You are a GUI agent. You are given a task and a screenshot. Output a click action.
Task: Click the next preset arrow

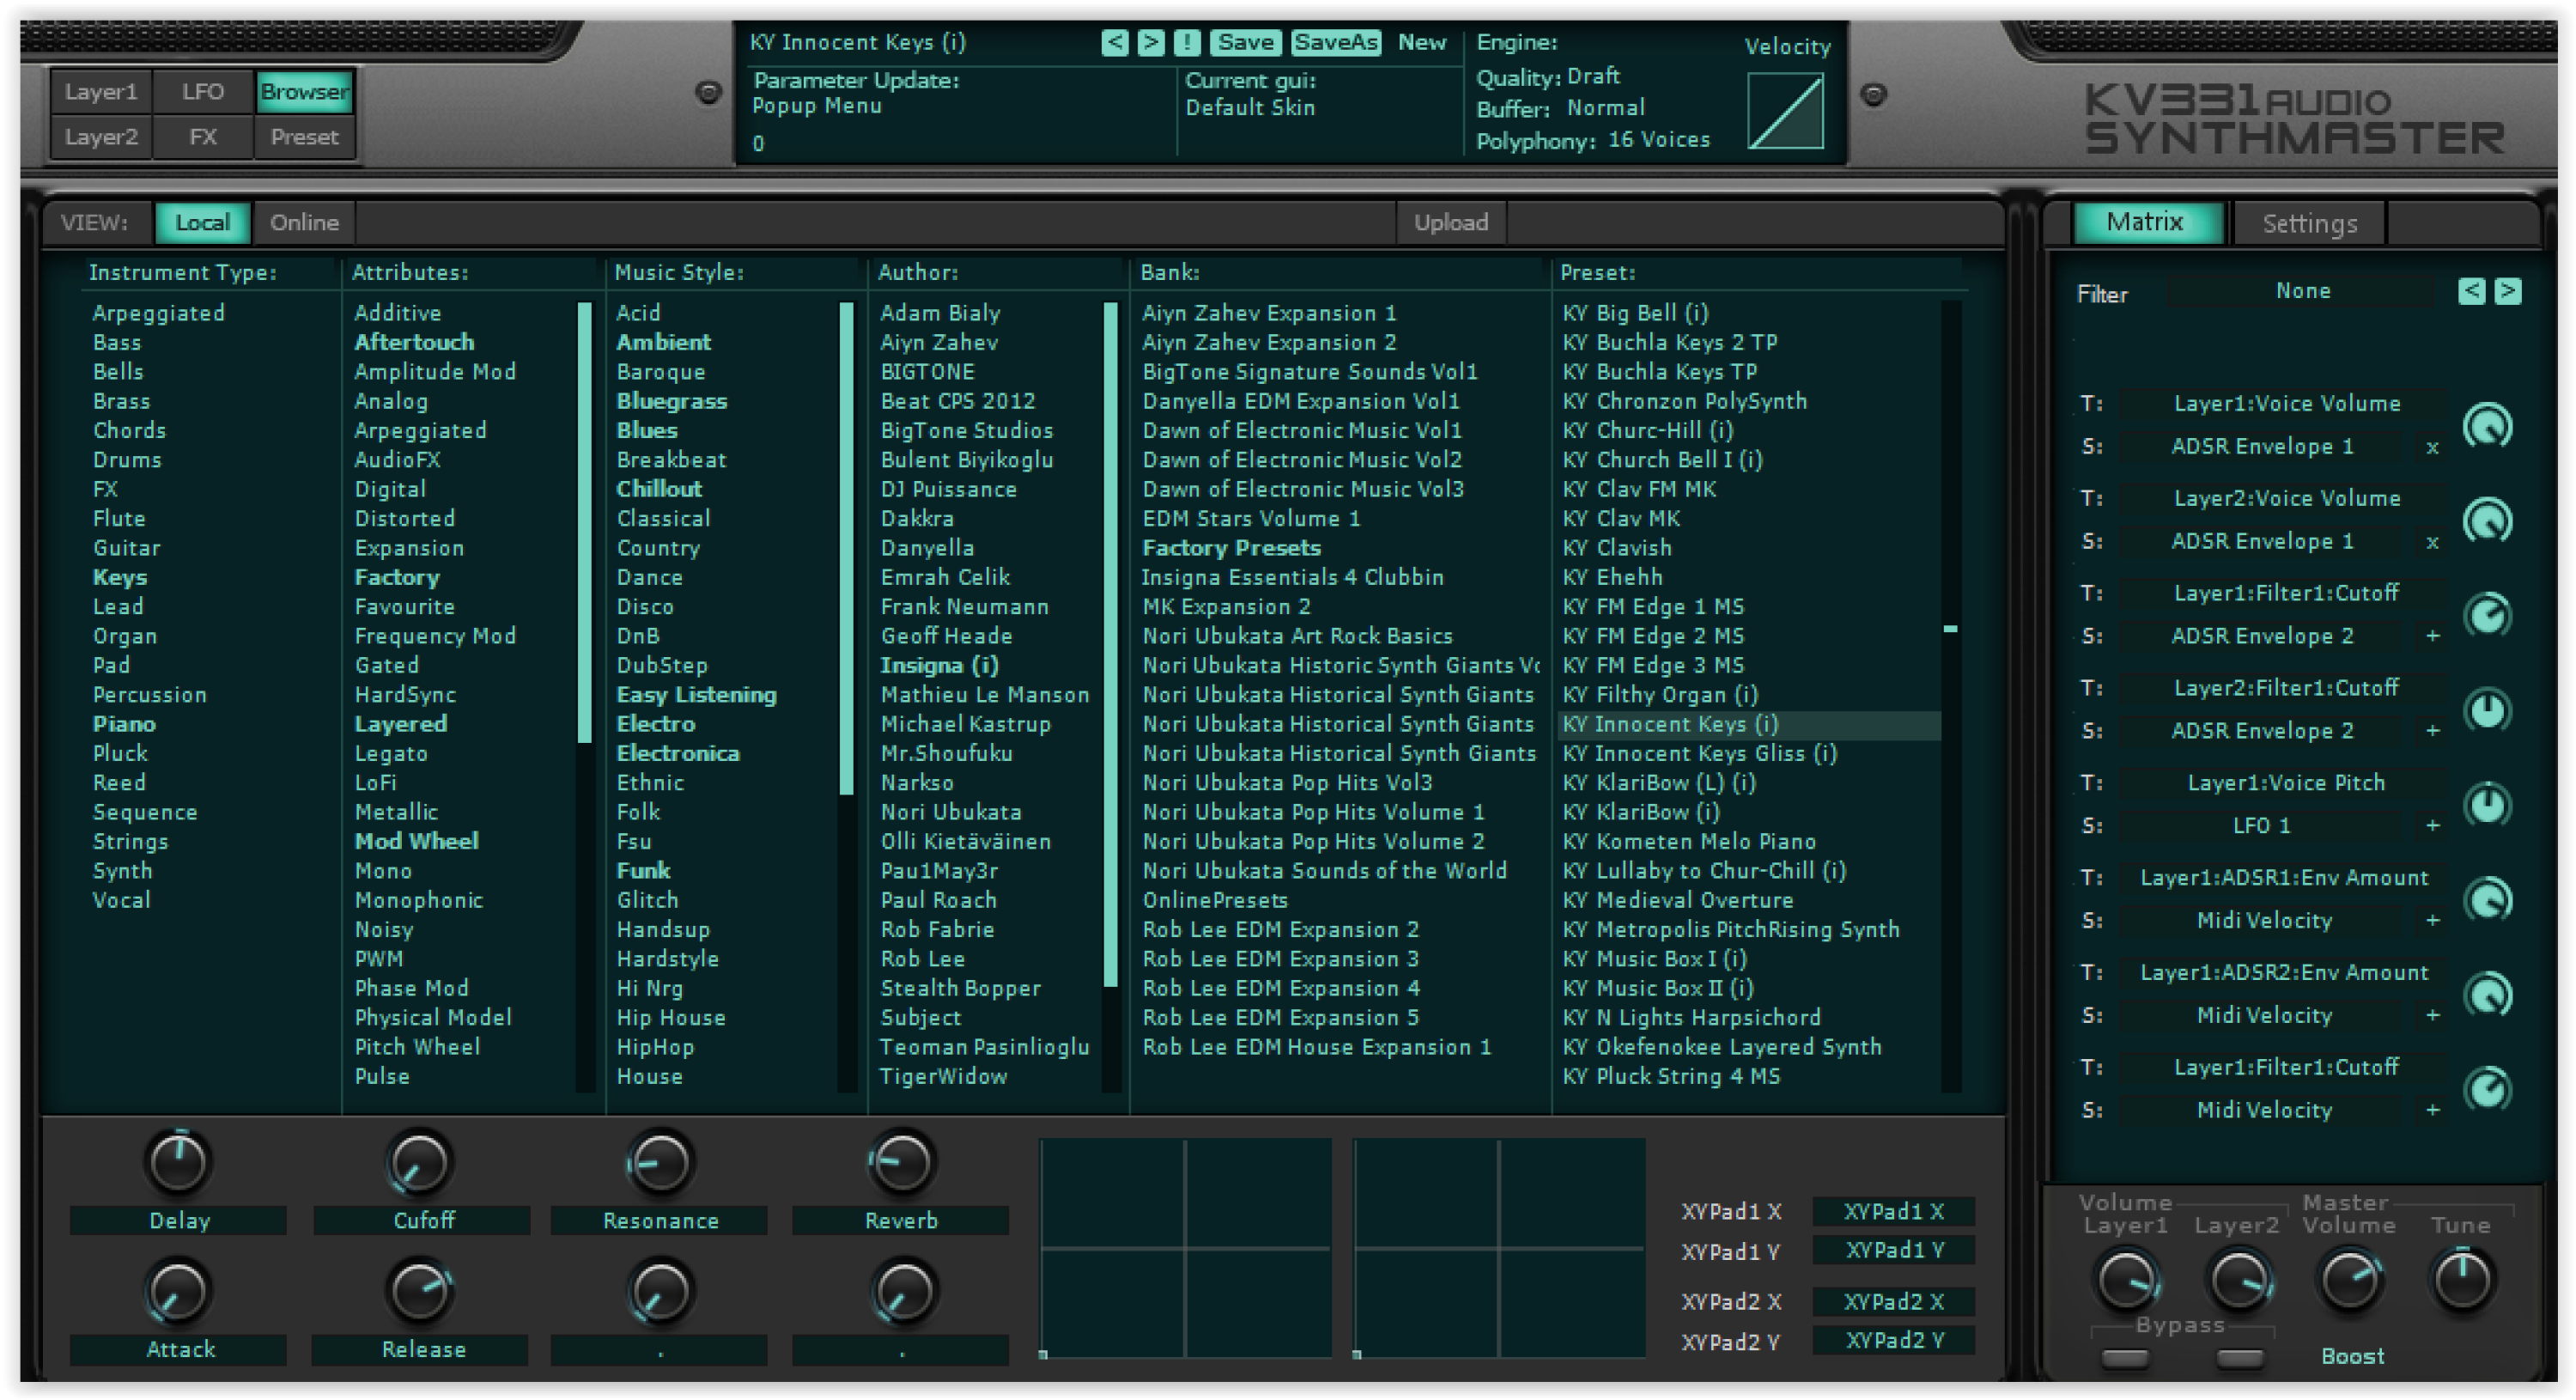click(x=1153, y=42)
